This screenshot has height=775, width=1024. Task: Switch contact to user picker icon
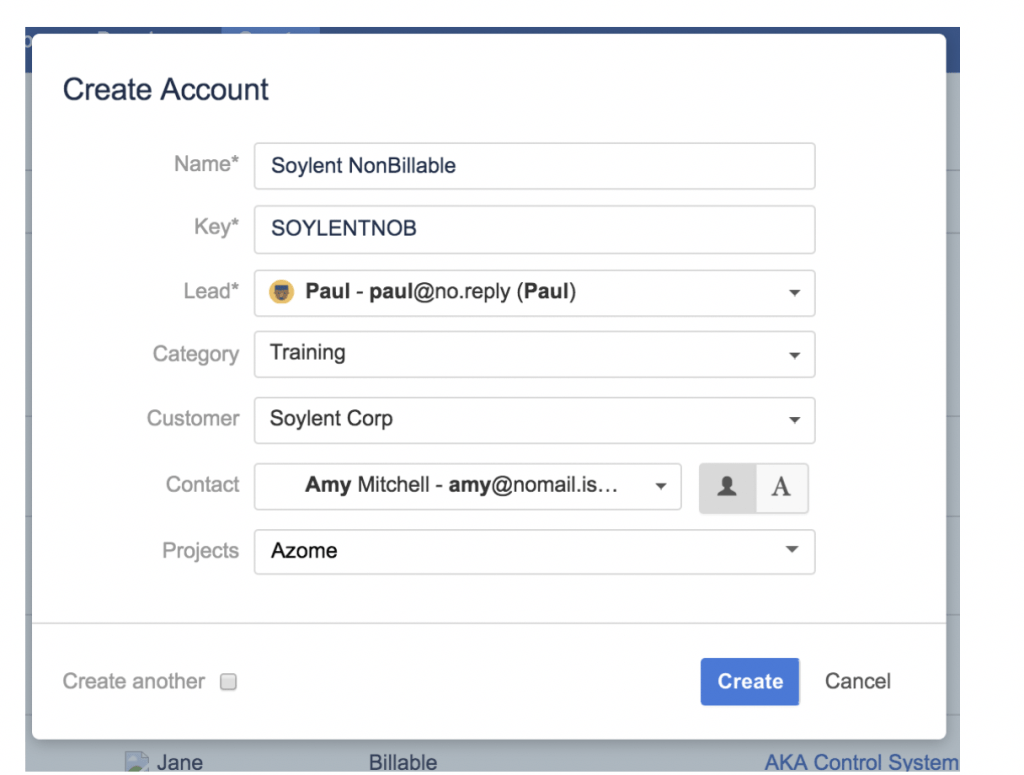[x=728, y=488]
